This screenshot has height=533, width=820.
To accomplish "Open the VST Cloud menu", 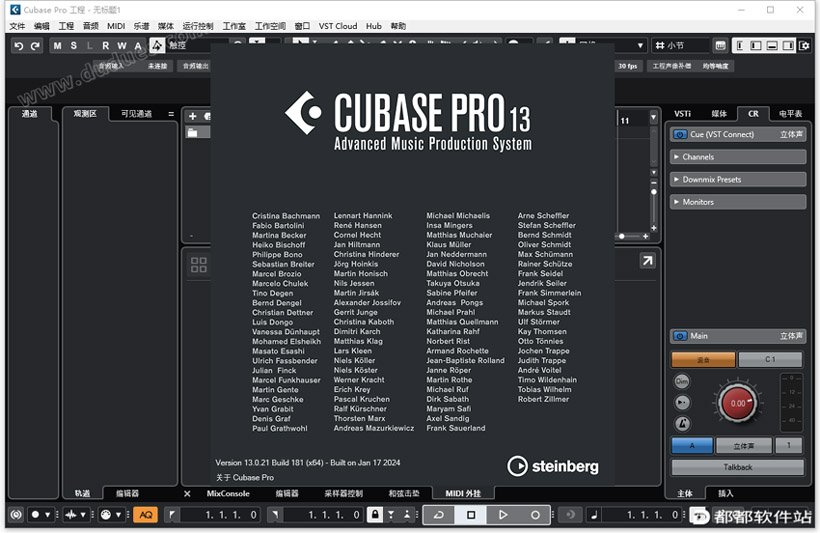I will point(338,26).
